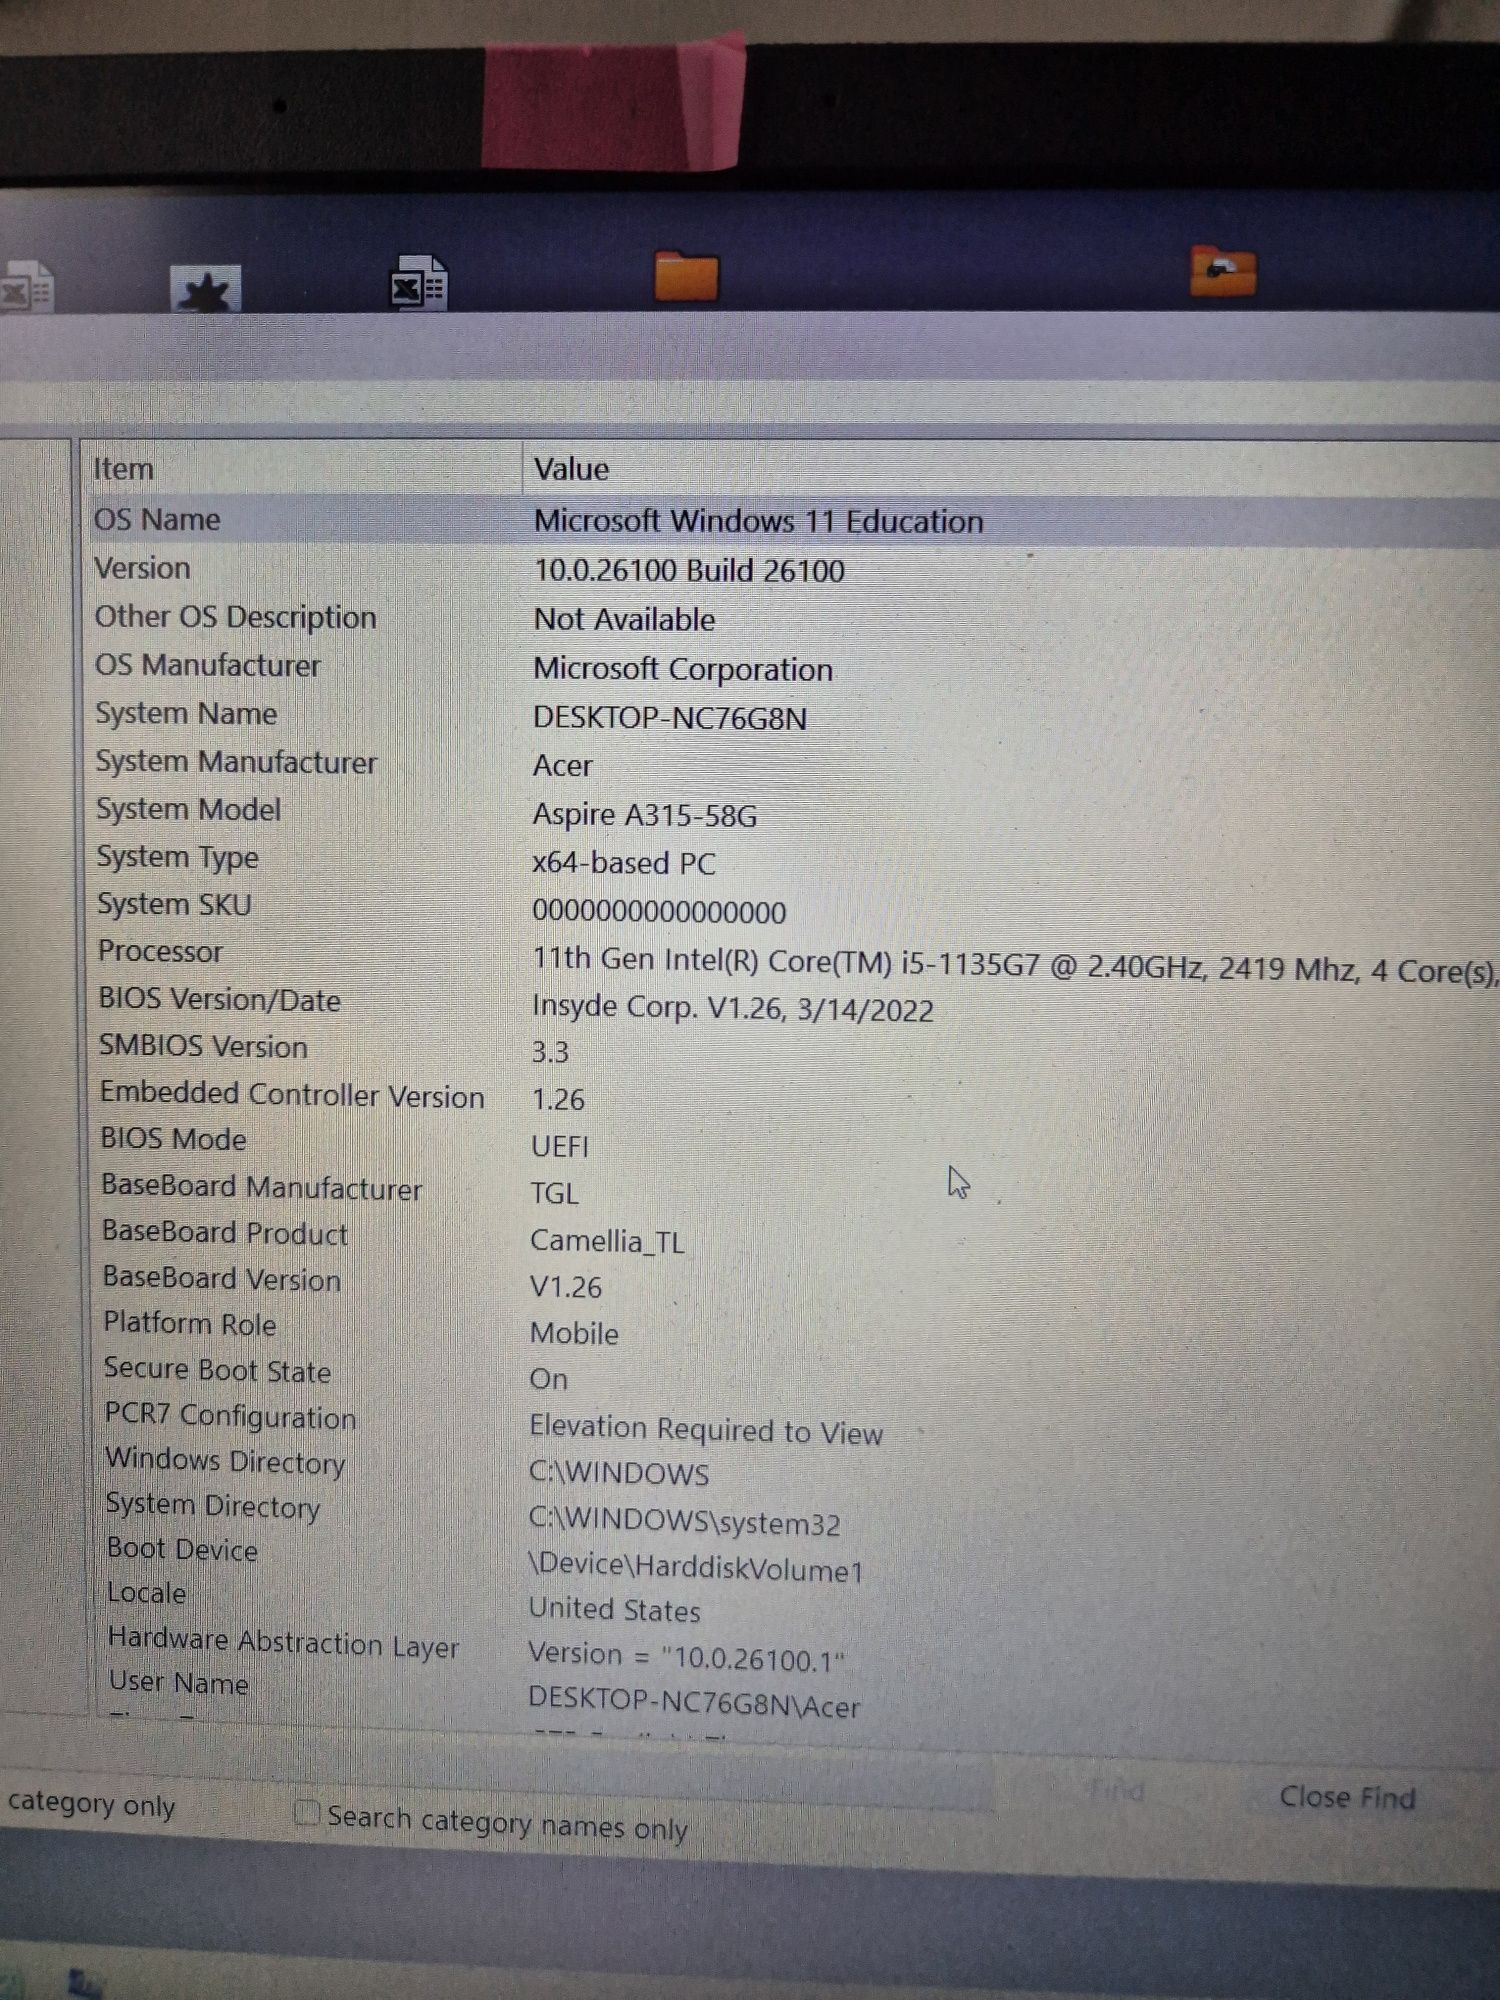This screenshot has width=1500, height=2000.
Task: Select the System Name row label
Action: (x=186, y=713)
